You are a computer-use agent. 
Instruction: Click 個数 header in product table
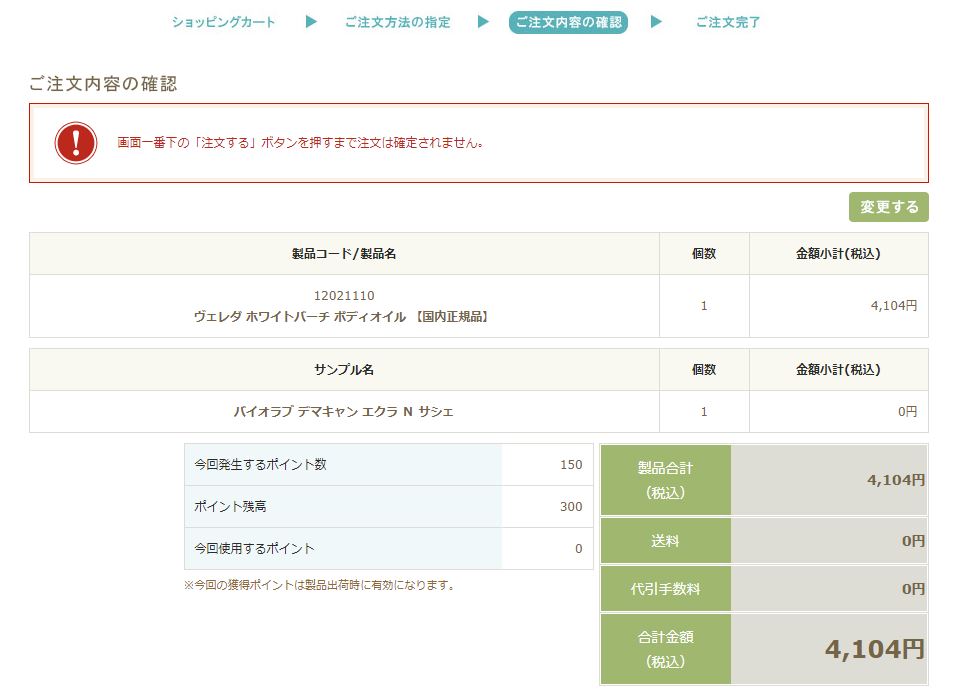704,253
